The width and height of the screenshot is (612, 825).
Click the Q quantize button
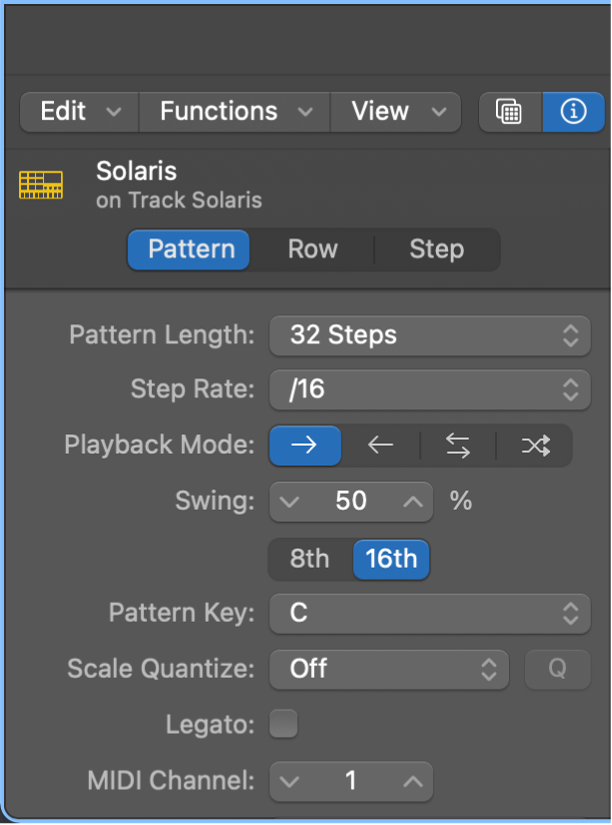(x=557, y=668)
